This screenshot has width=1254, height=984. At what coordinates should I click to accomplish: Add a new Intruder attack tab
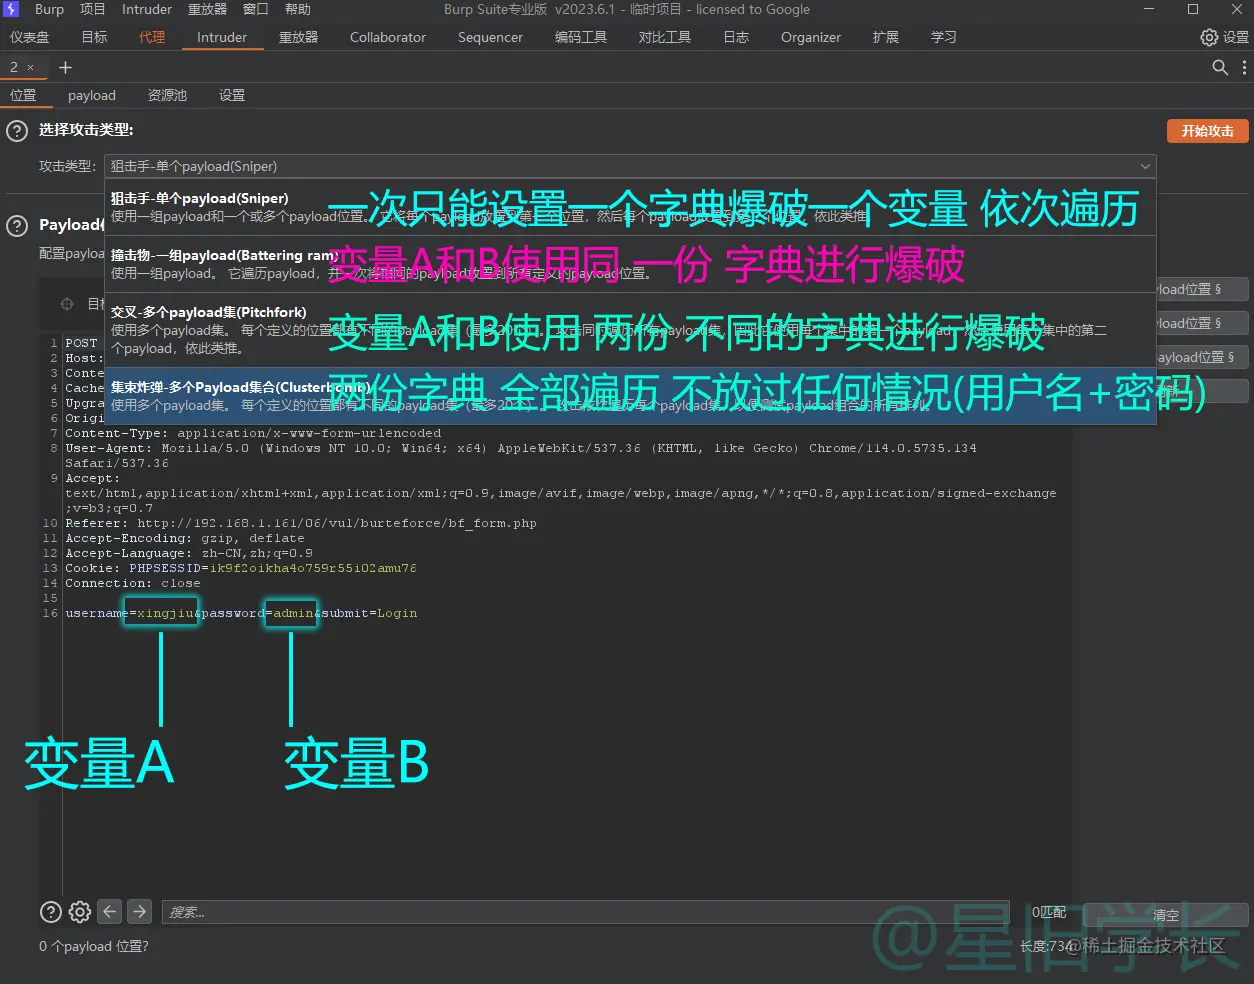(65, 67)
